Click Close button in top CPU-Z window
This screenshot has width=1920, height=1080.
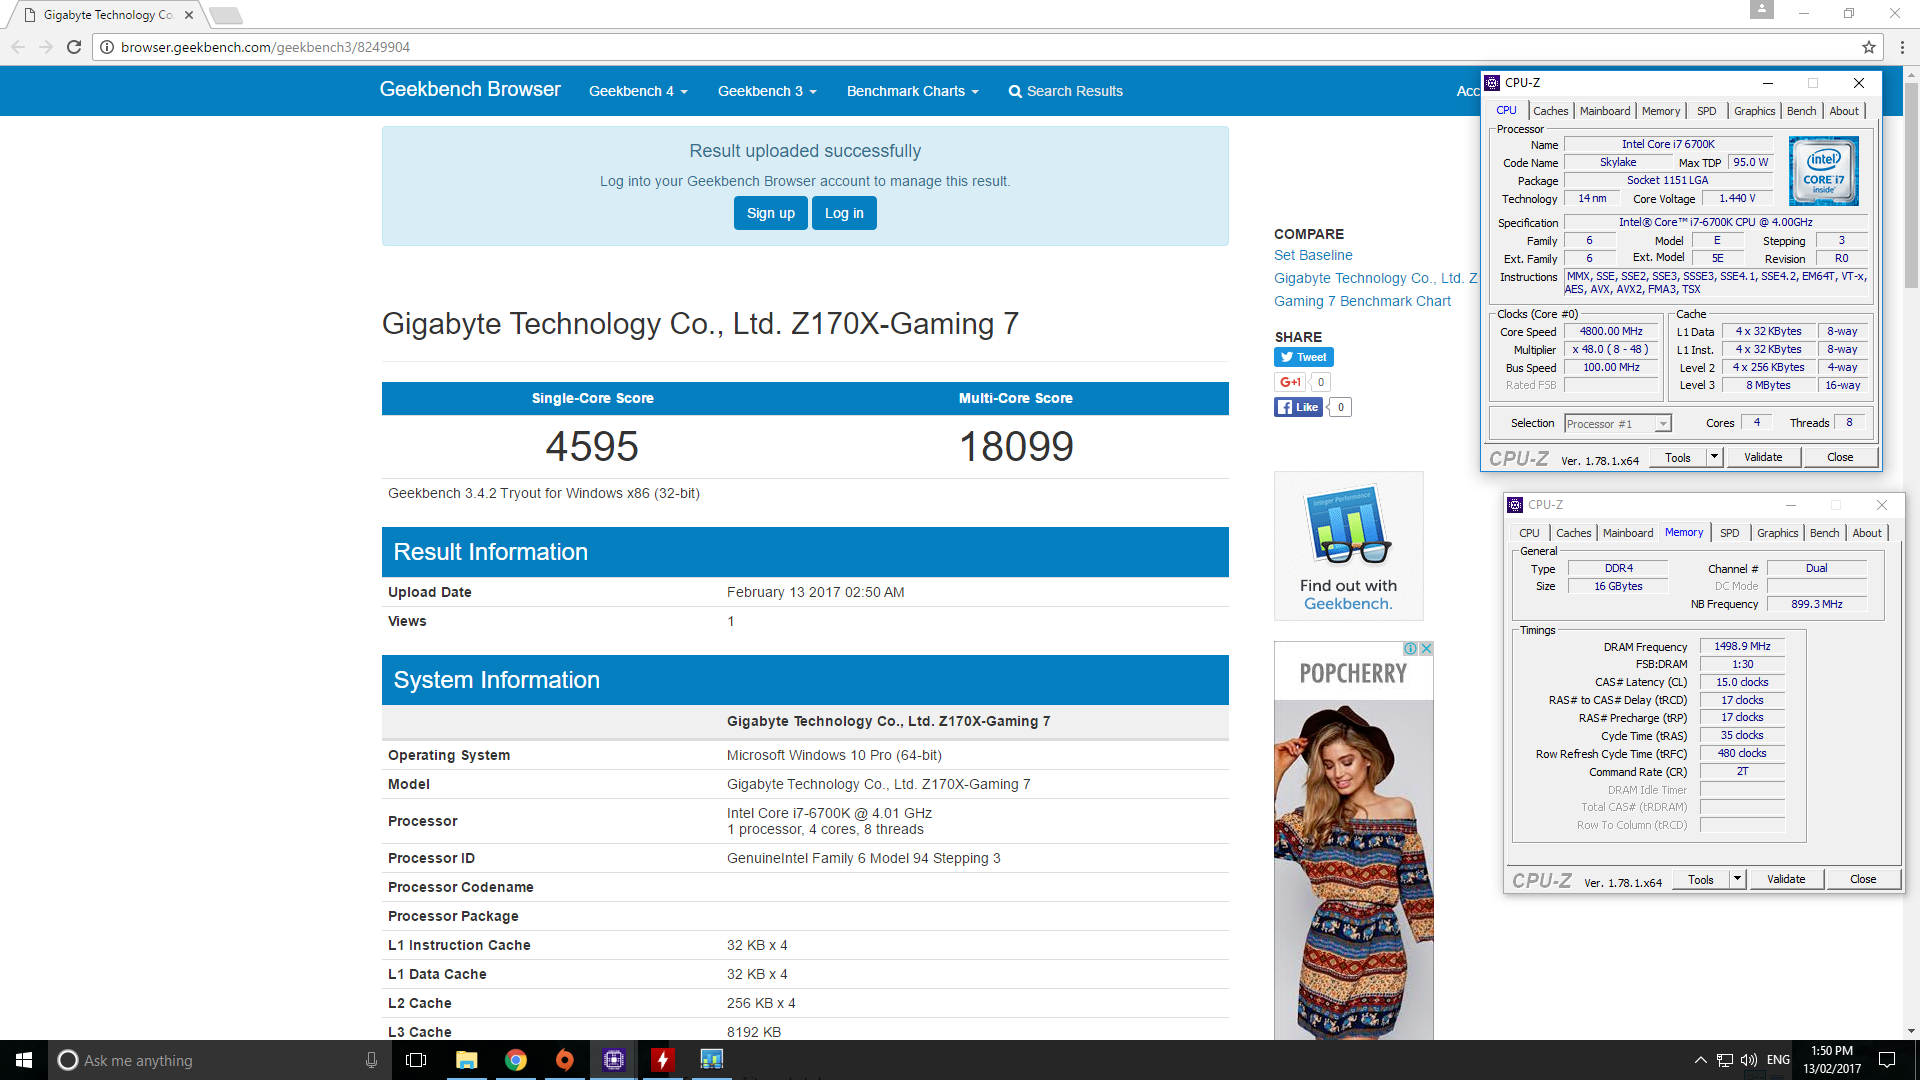tap(1840, 457)
